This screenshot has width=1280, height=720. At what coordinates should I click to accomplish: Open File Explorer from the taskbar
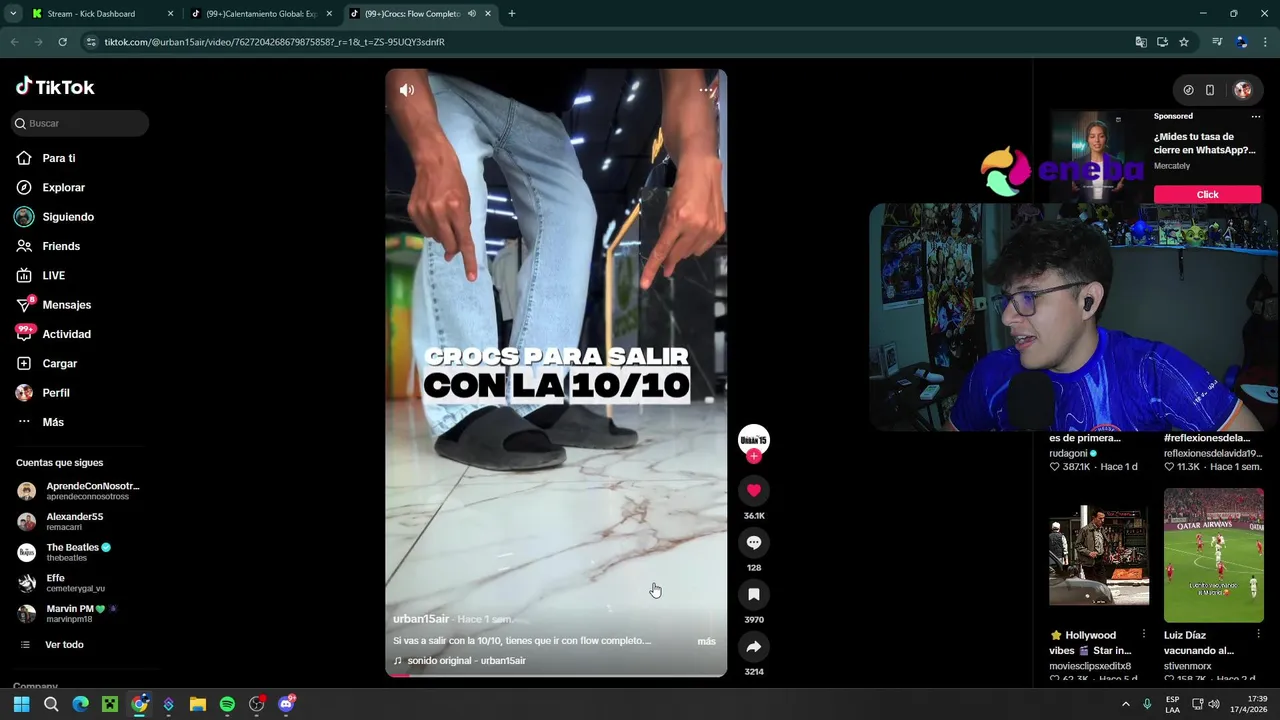[198, 704]
